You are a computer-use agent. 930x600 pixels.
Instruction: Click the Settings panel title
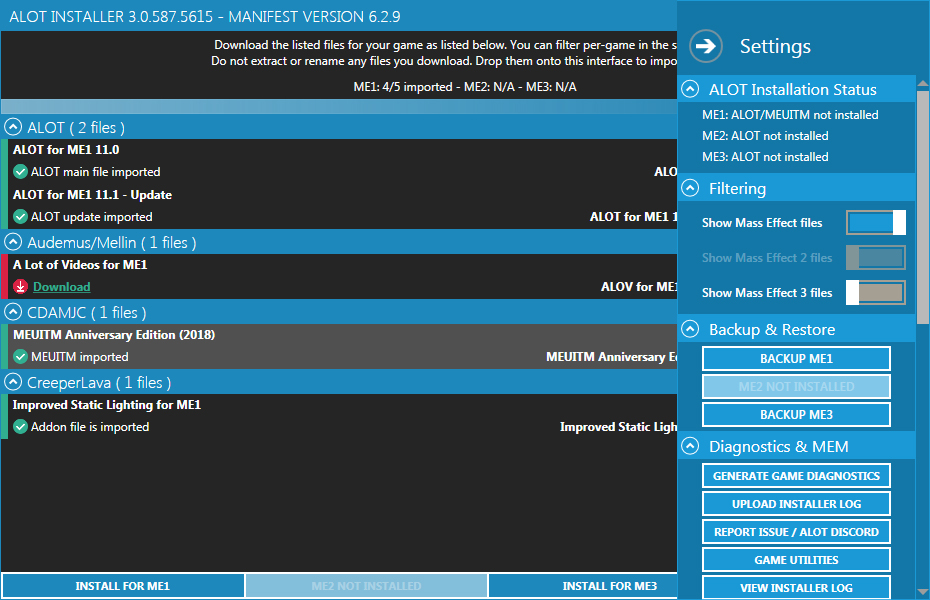(x=775, y=46)
